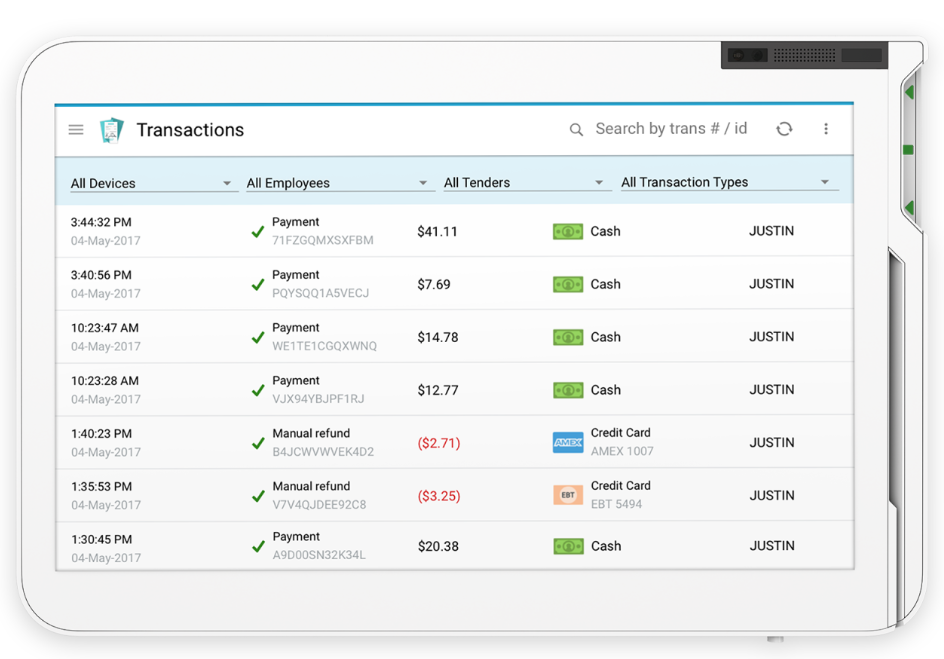Image resolution: width=944 pixels, height=659 pixels.
Task: Click the green checkmark for payment 71FZGQMXSXFBM
Action: [258, 232]
